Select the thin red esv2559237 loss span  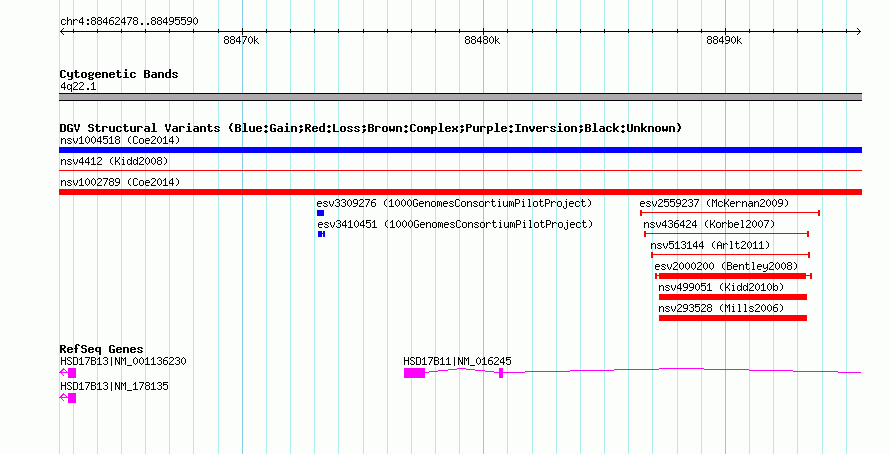[x=730, y=213]
